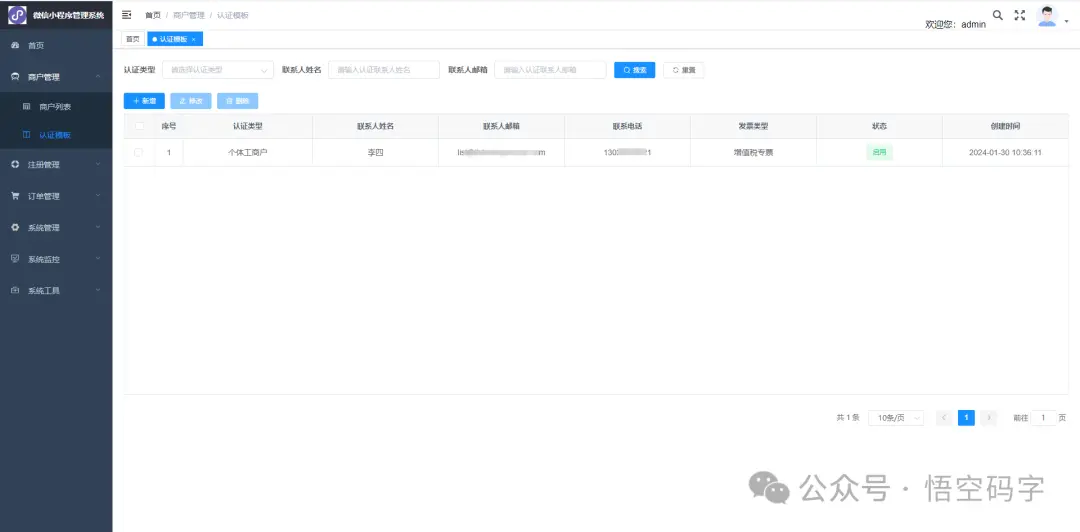Click the 系统工具 toolbox icon
The image size is (1080, 532).
pyautogui.click(x=15, y=291)
